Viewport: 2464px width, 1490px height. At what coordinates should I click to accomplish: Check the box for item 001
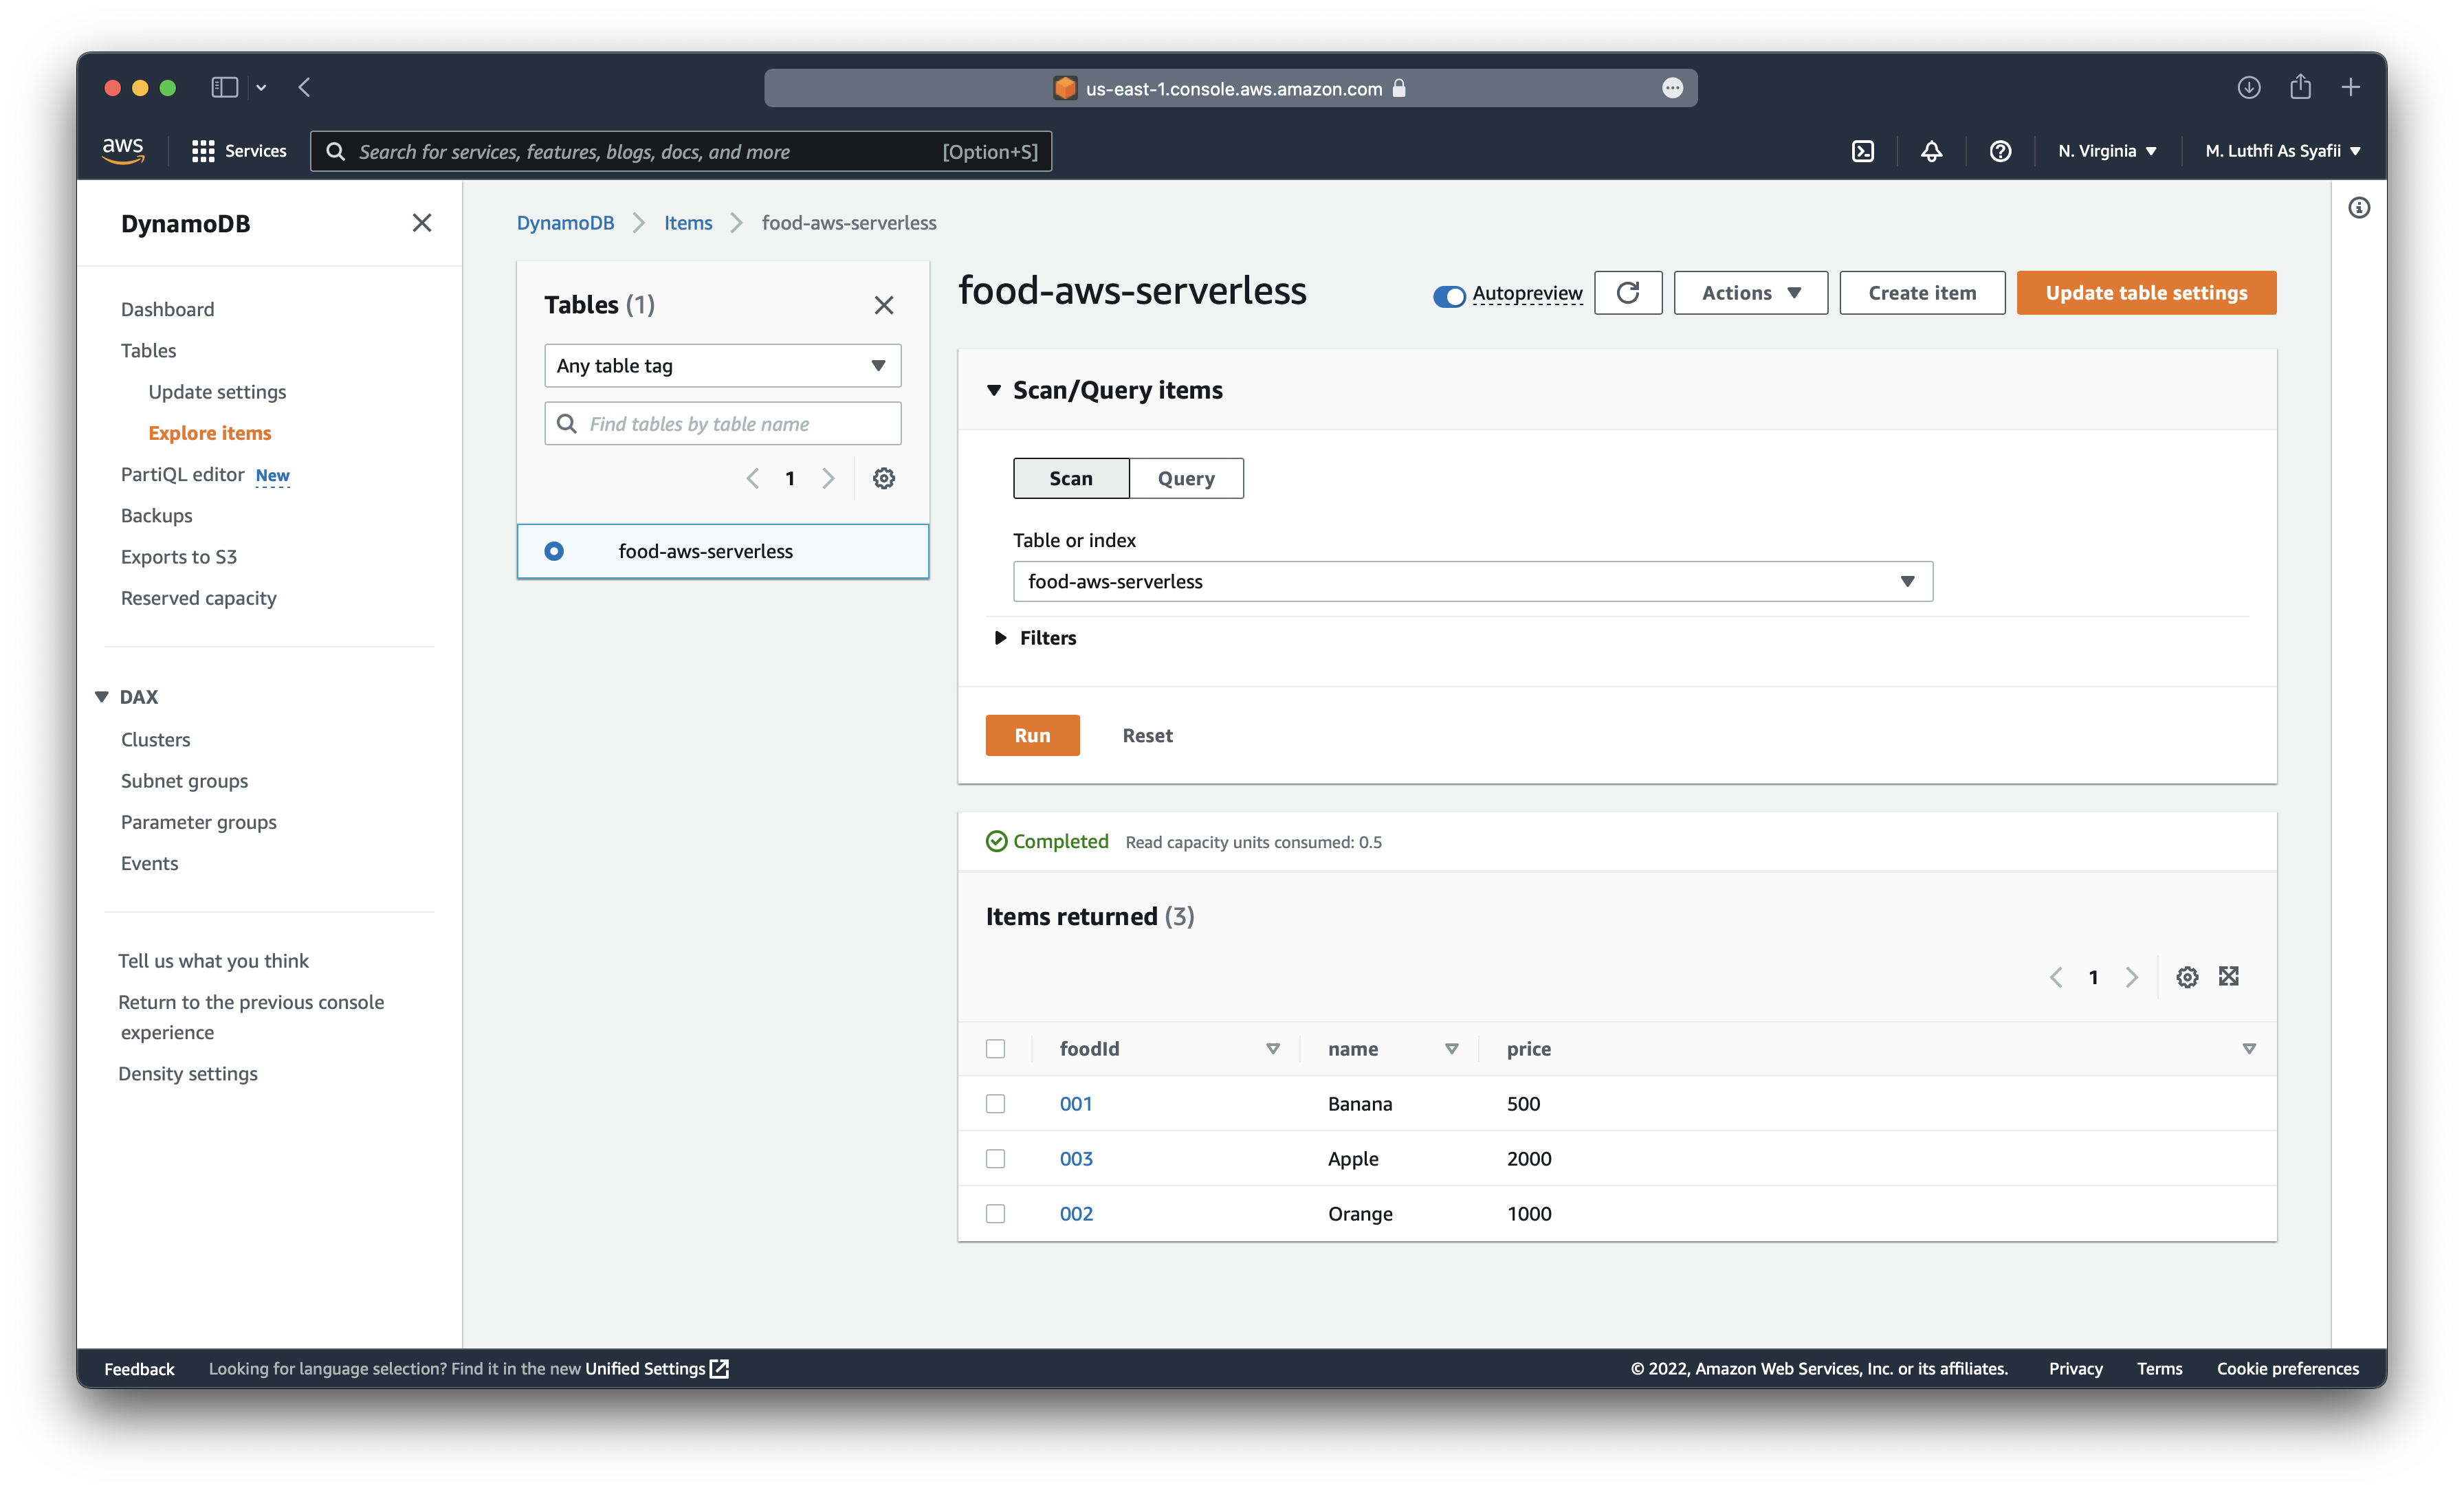pyautogui.click(x=995, y=1104)
